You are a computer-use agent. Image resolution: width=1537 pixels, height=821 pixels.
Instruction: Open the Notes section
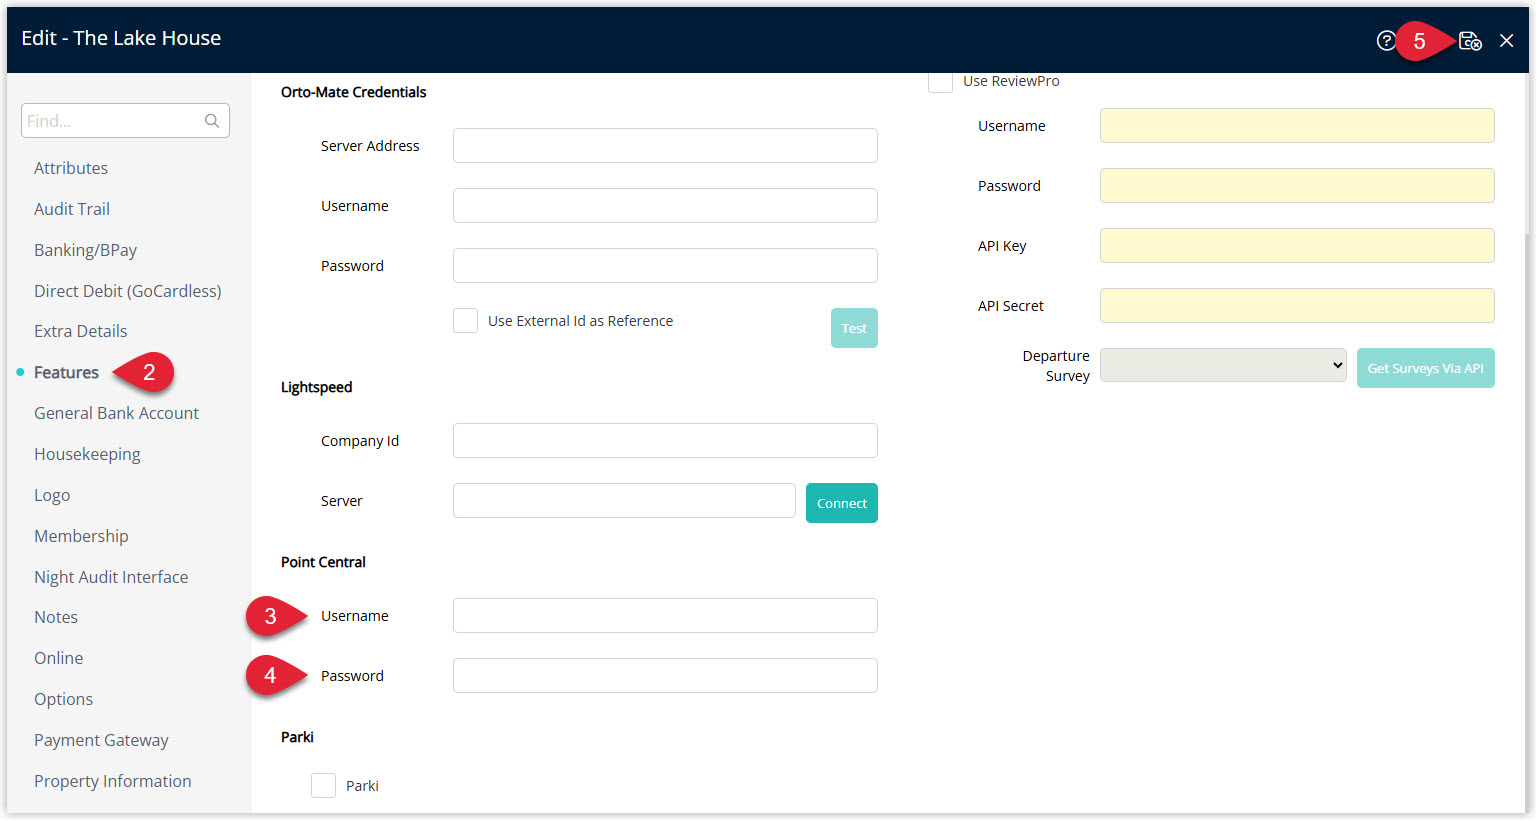(x=56, y=617)
